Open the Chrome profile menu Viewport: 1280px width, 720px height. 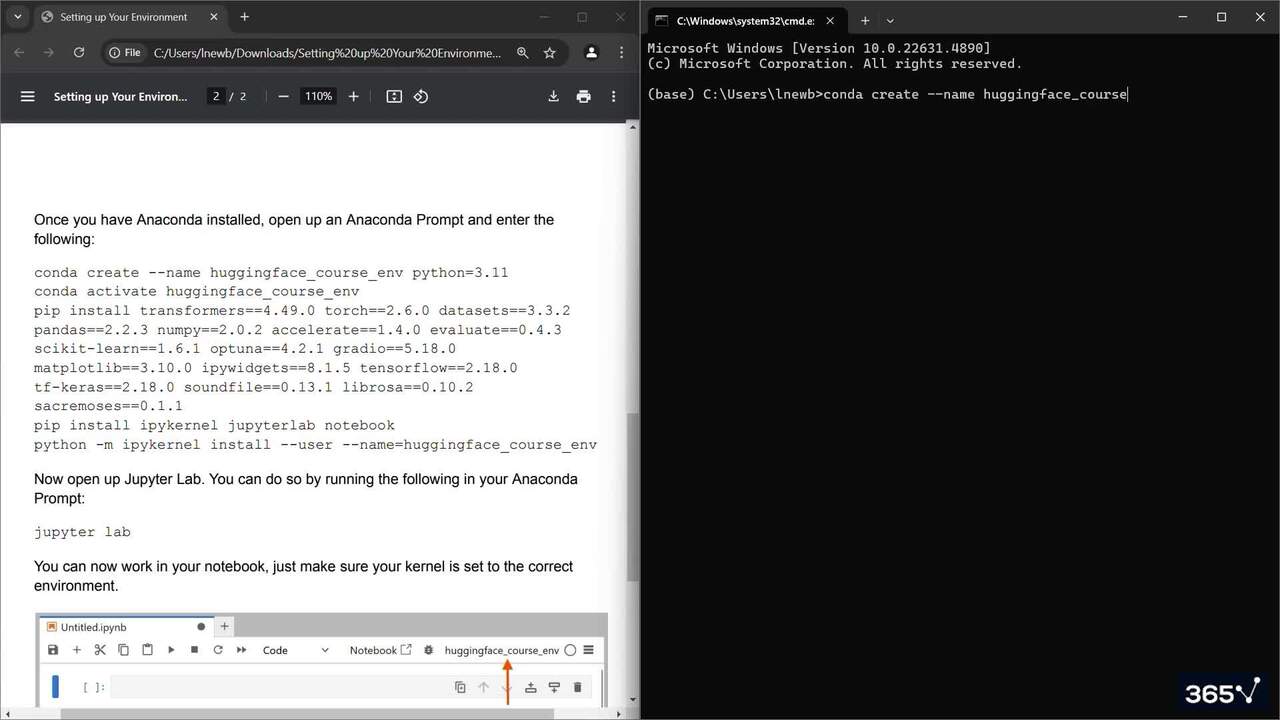pos(591,52)
